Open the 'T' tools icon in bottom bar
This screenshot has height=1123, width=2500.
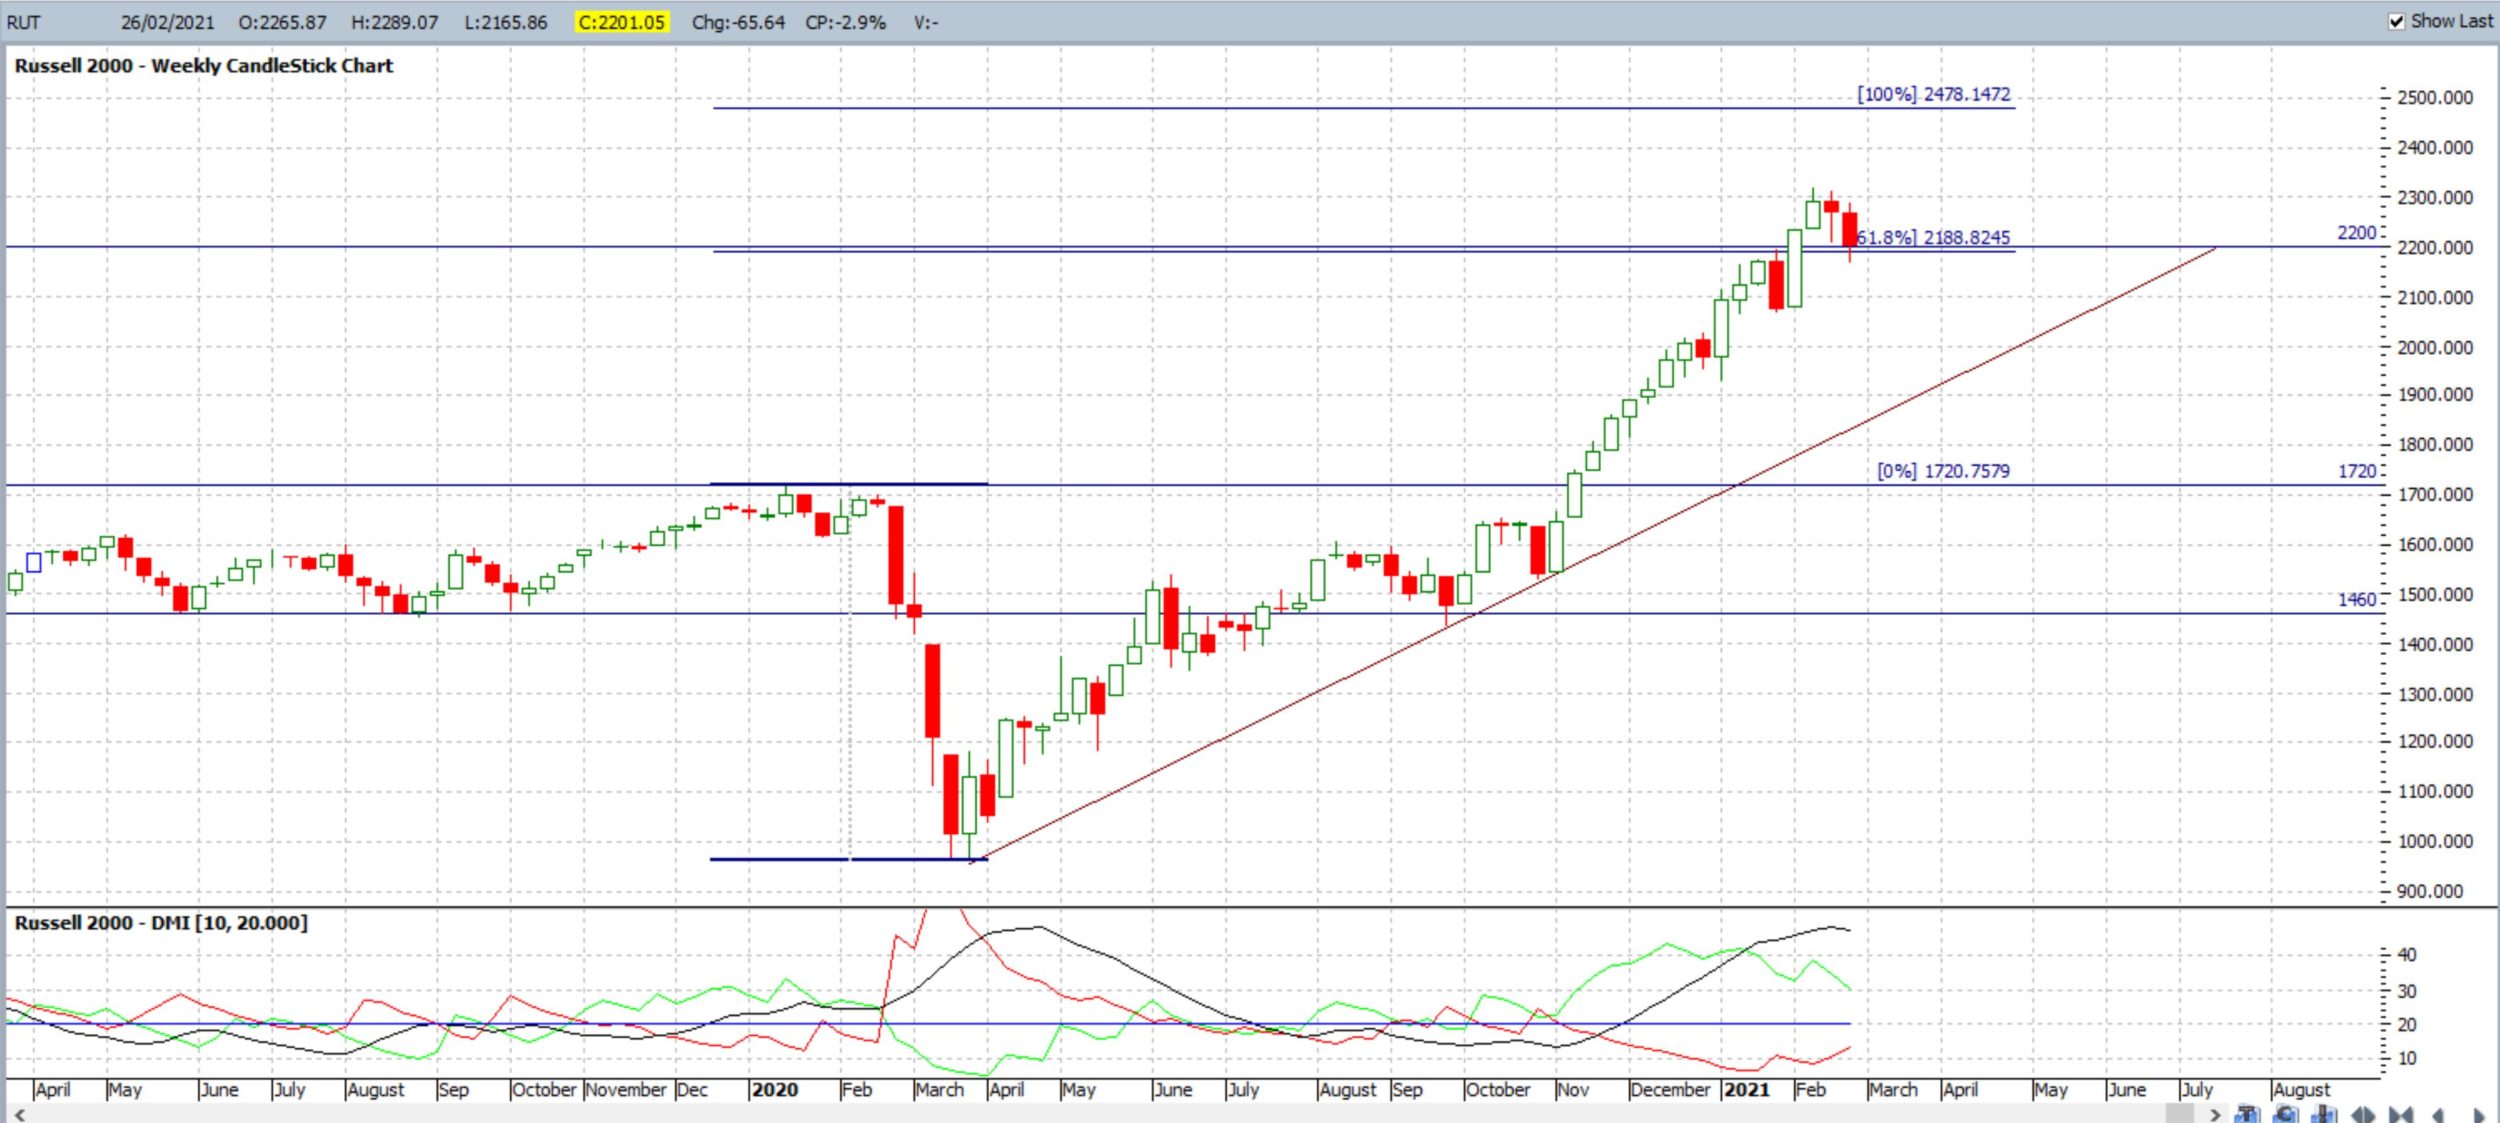click(x=2247, y=1115)
